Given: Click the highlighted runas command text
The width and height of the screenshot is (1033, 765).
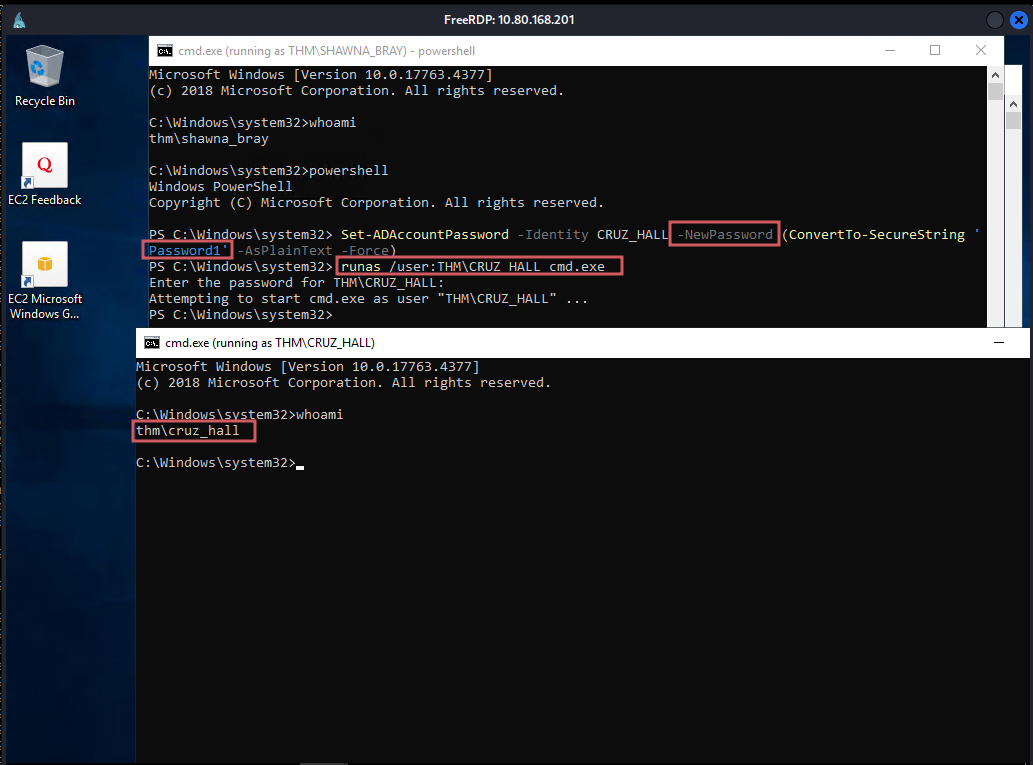Looking at the screenshot, I should coord(480,267).
